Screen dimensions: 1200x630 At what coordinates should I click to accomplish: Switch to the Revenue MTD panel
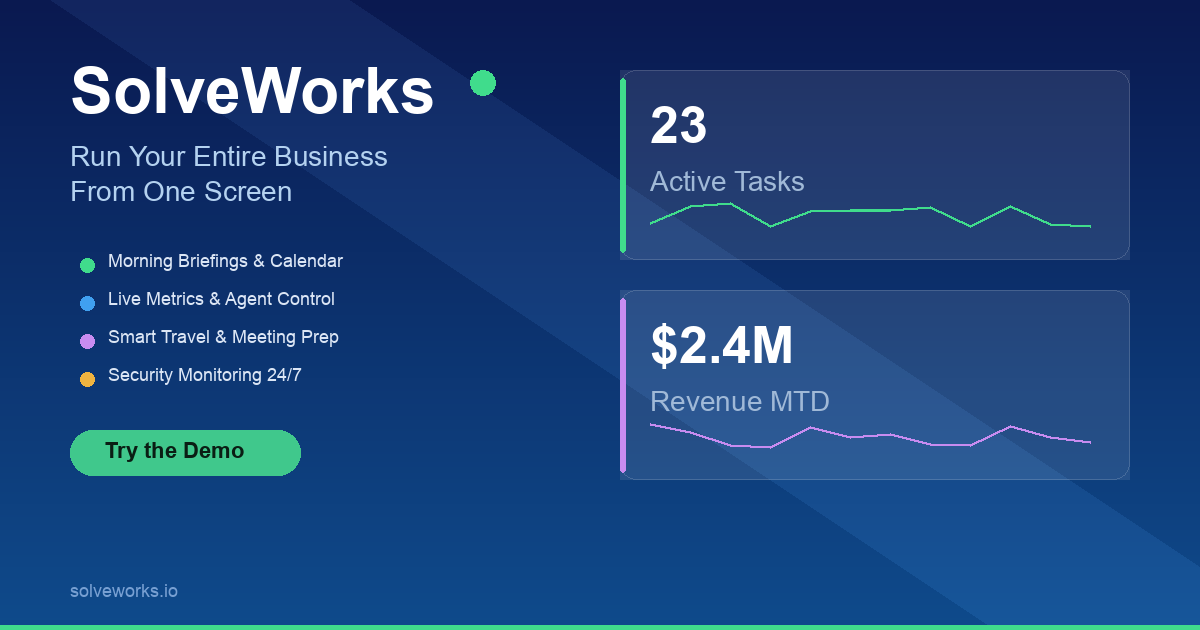875,385
